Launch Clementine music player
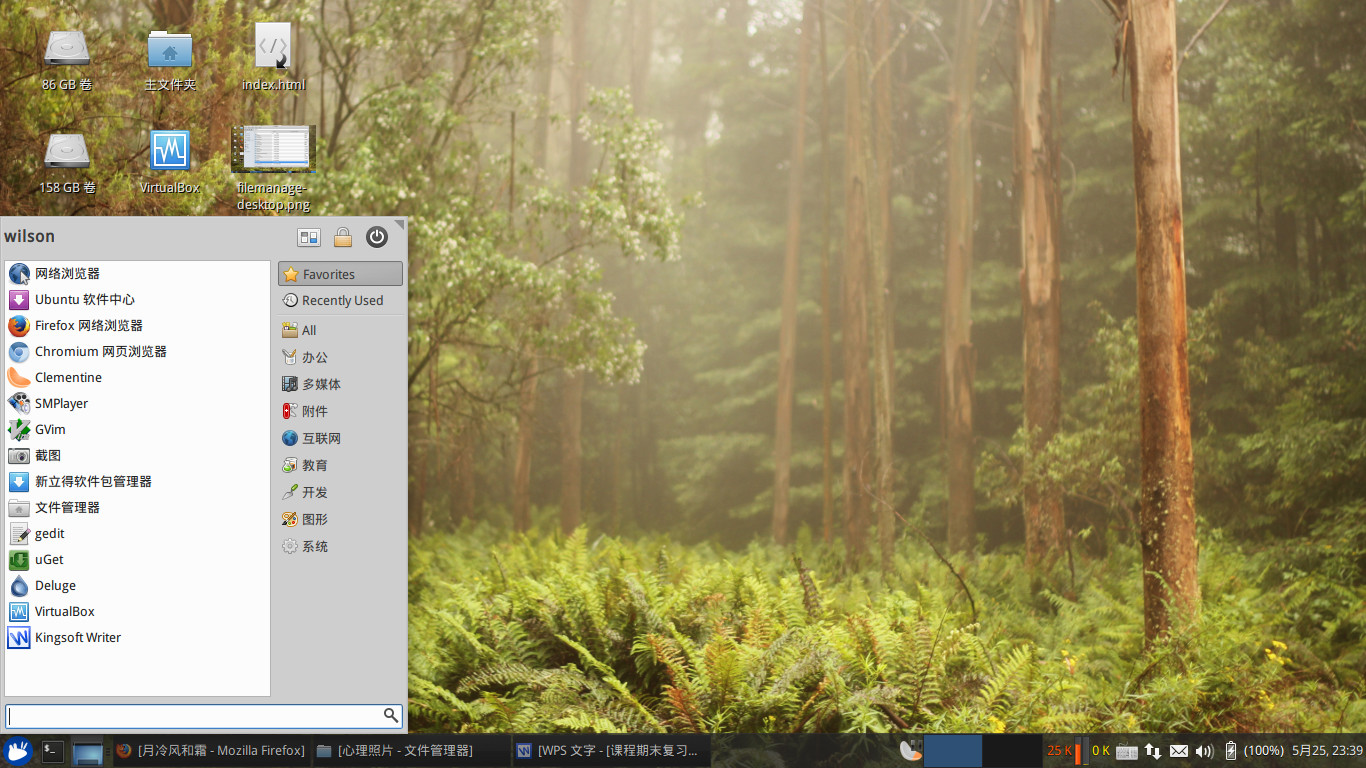 coord(137,377)
